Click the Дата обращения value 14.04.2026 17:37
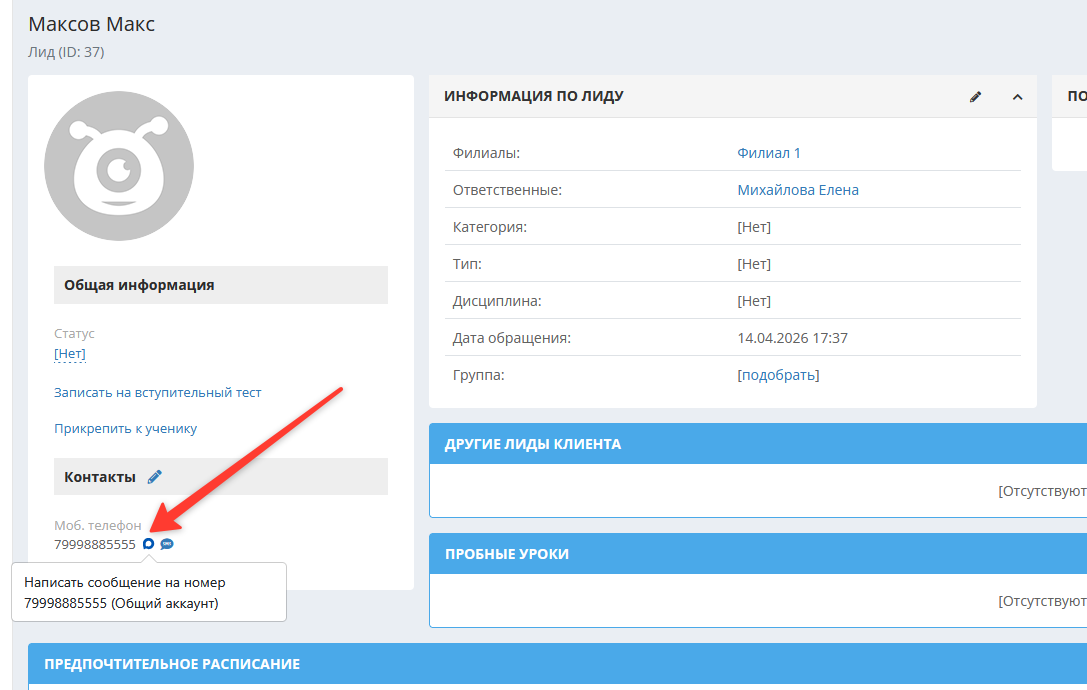1087x690 pixels. pyautogui.click(x=792, y=338)
